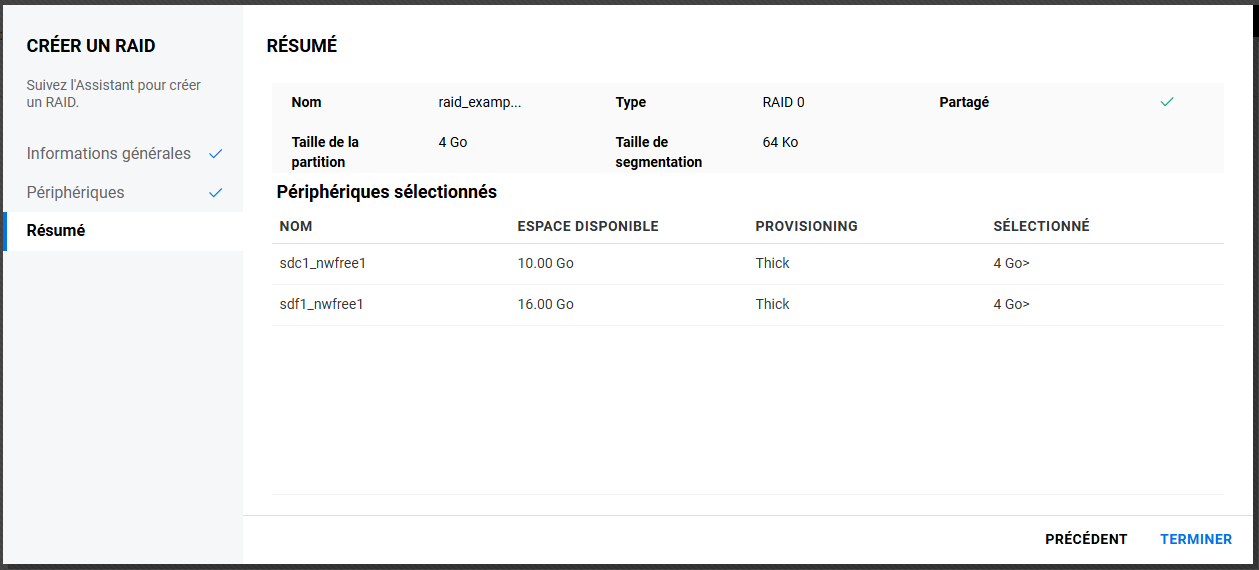
Task: Select the sdc1_nwfree1 device row
Action: (x=321, y=264)
